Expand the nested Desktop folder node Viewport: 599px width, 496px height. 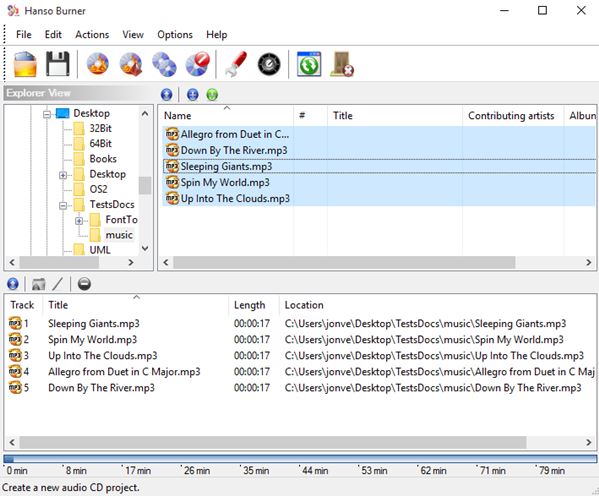(x=63, y=175)
